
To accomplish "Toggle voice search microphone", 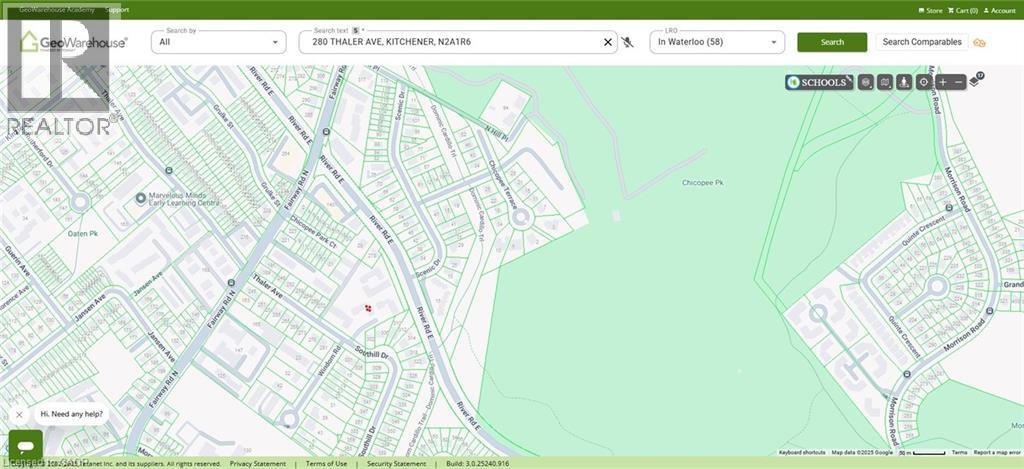I will tap(627, 42).
